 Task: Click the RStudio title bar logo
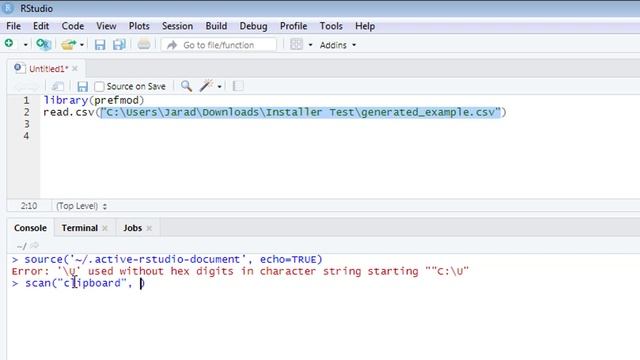(8, 8)
